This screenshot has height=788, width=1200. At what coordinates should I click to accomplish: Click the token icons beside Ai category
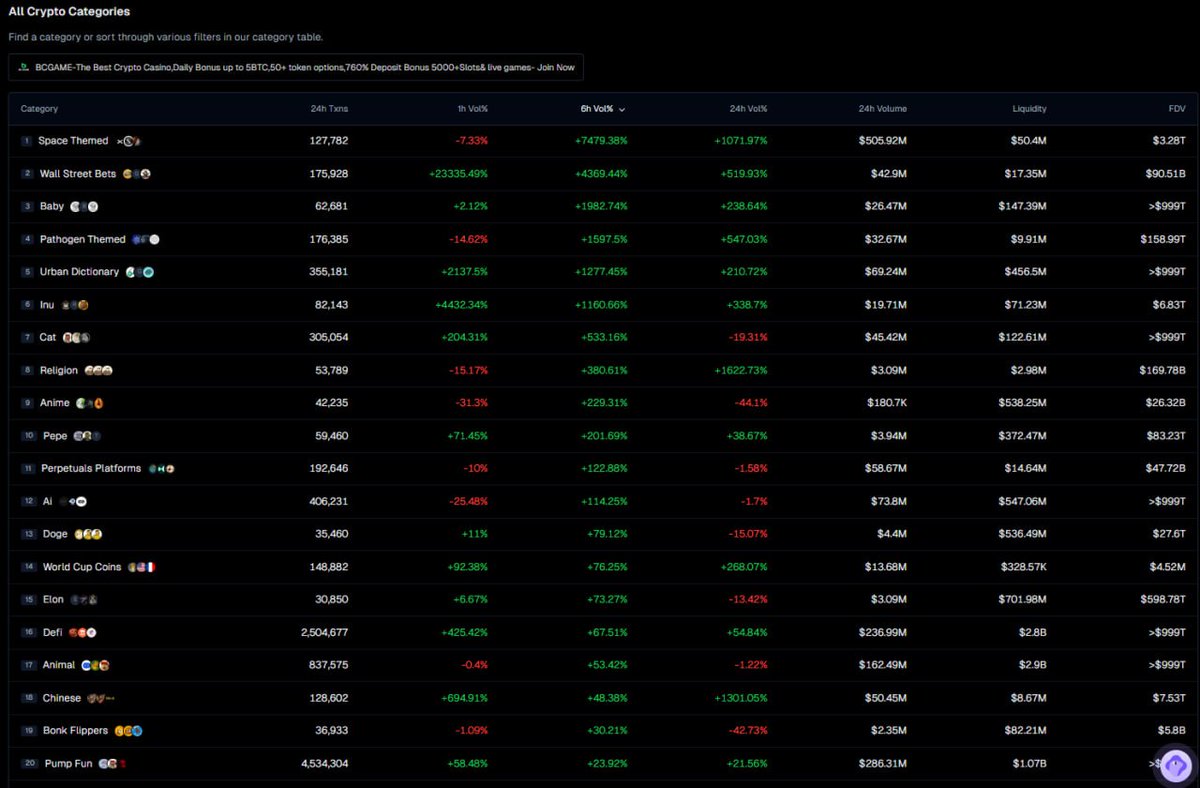73,502
